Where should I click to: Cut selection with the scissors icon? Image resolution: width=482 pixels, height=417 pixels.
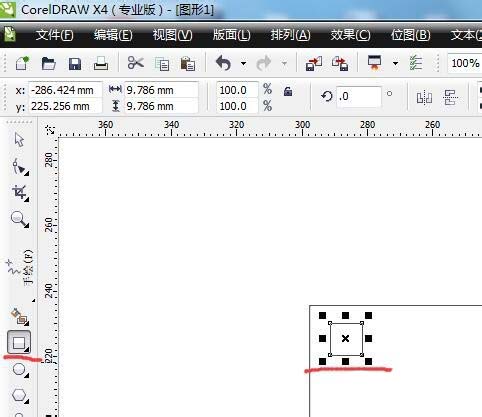pyautogui.click(x=136, y=63)
